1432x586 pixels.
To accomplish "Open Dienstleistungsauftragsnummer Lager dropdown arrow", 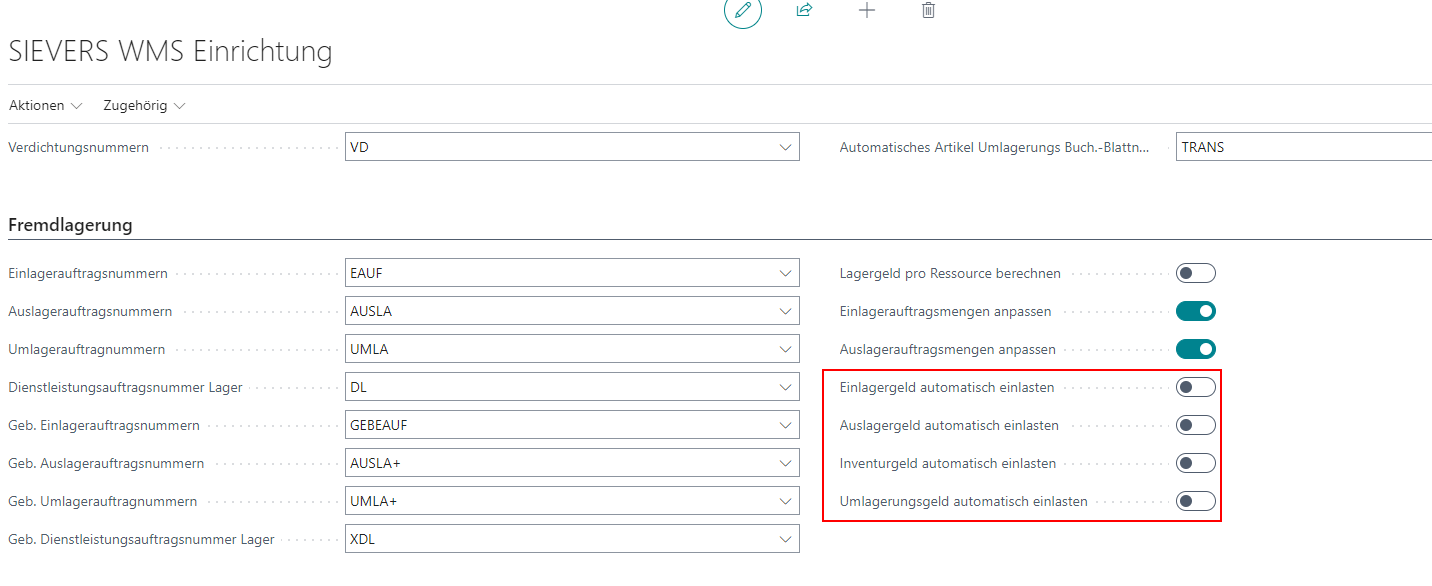I will 785,387.
